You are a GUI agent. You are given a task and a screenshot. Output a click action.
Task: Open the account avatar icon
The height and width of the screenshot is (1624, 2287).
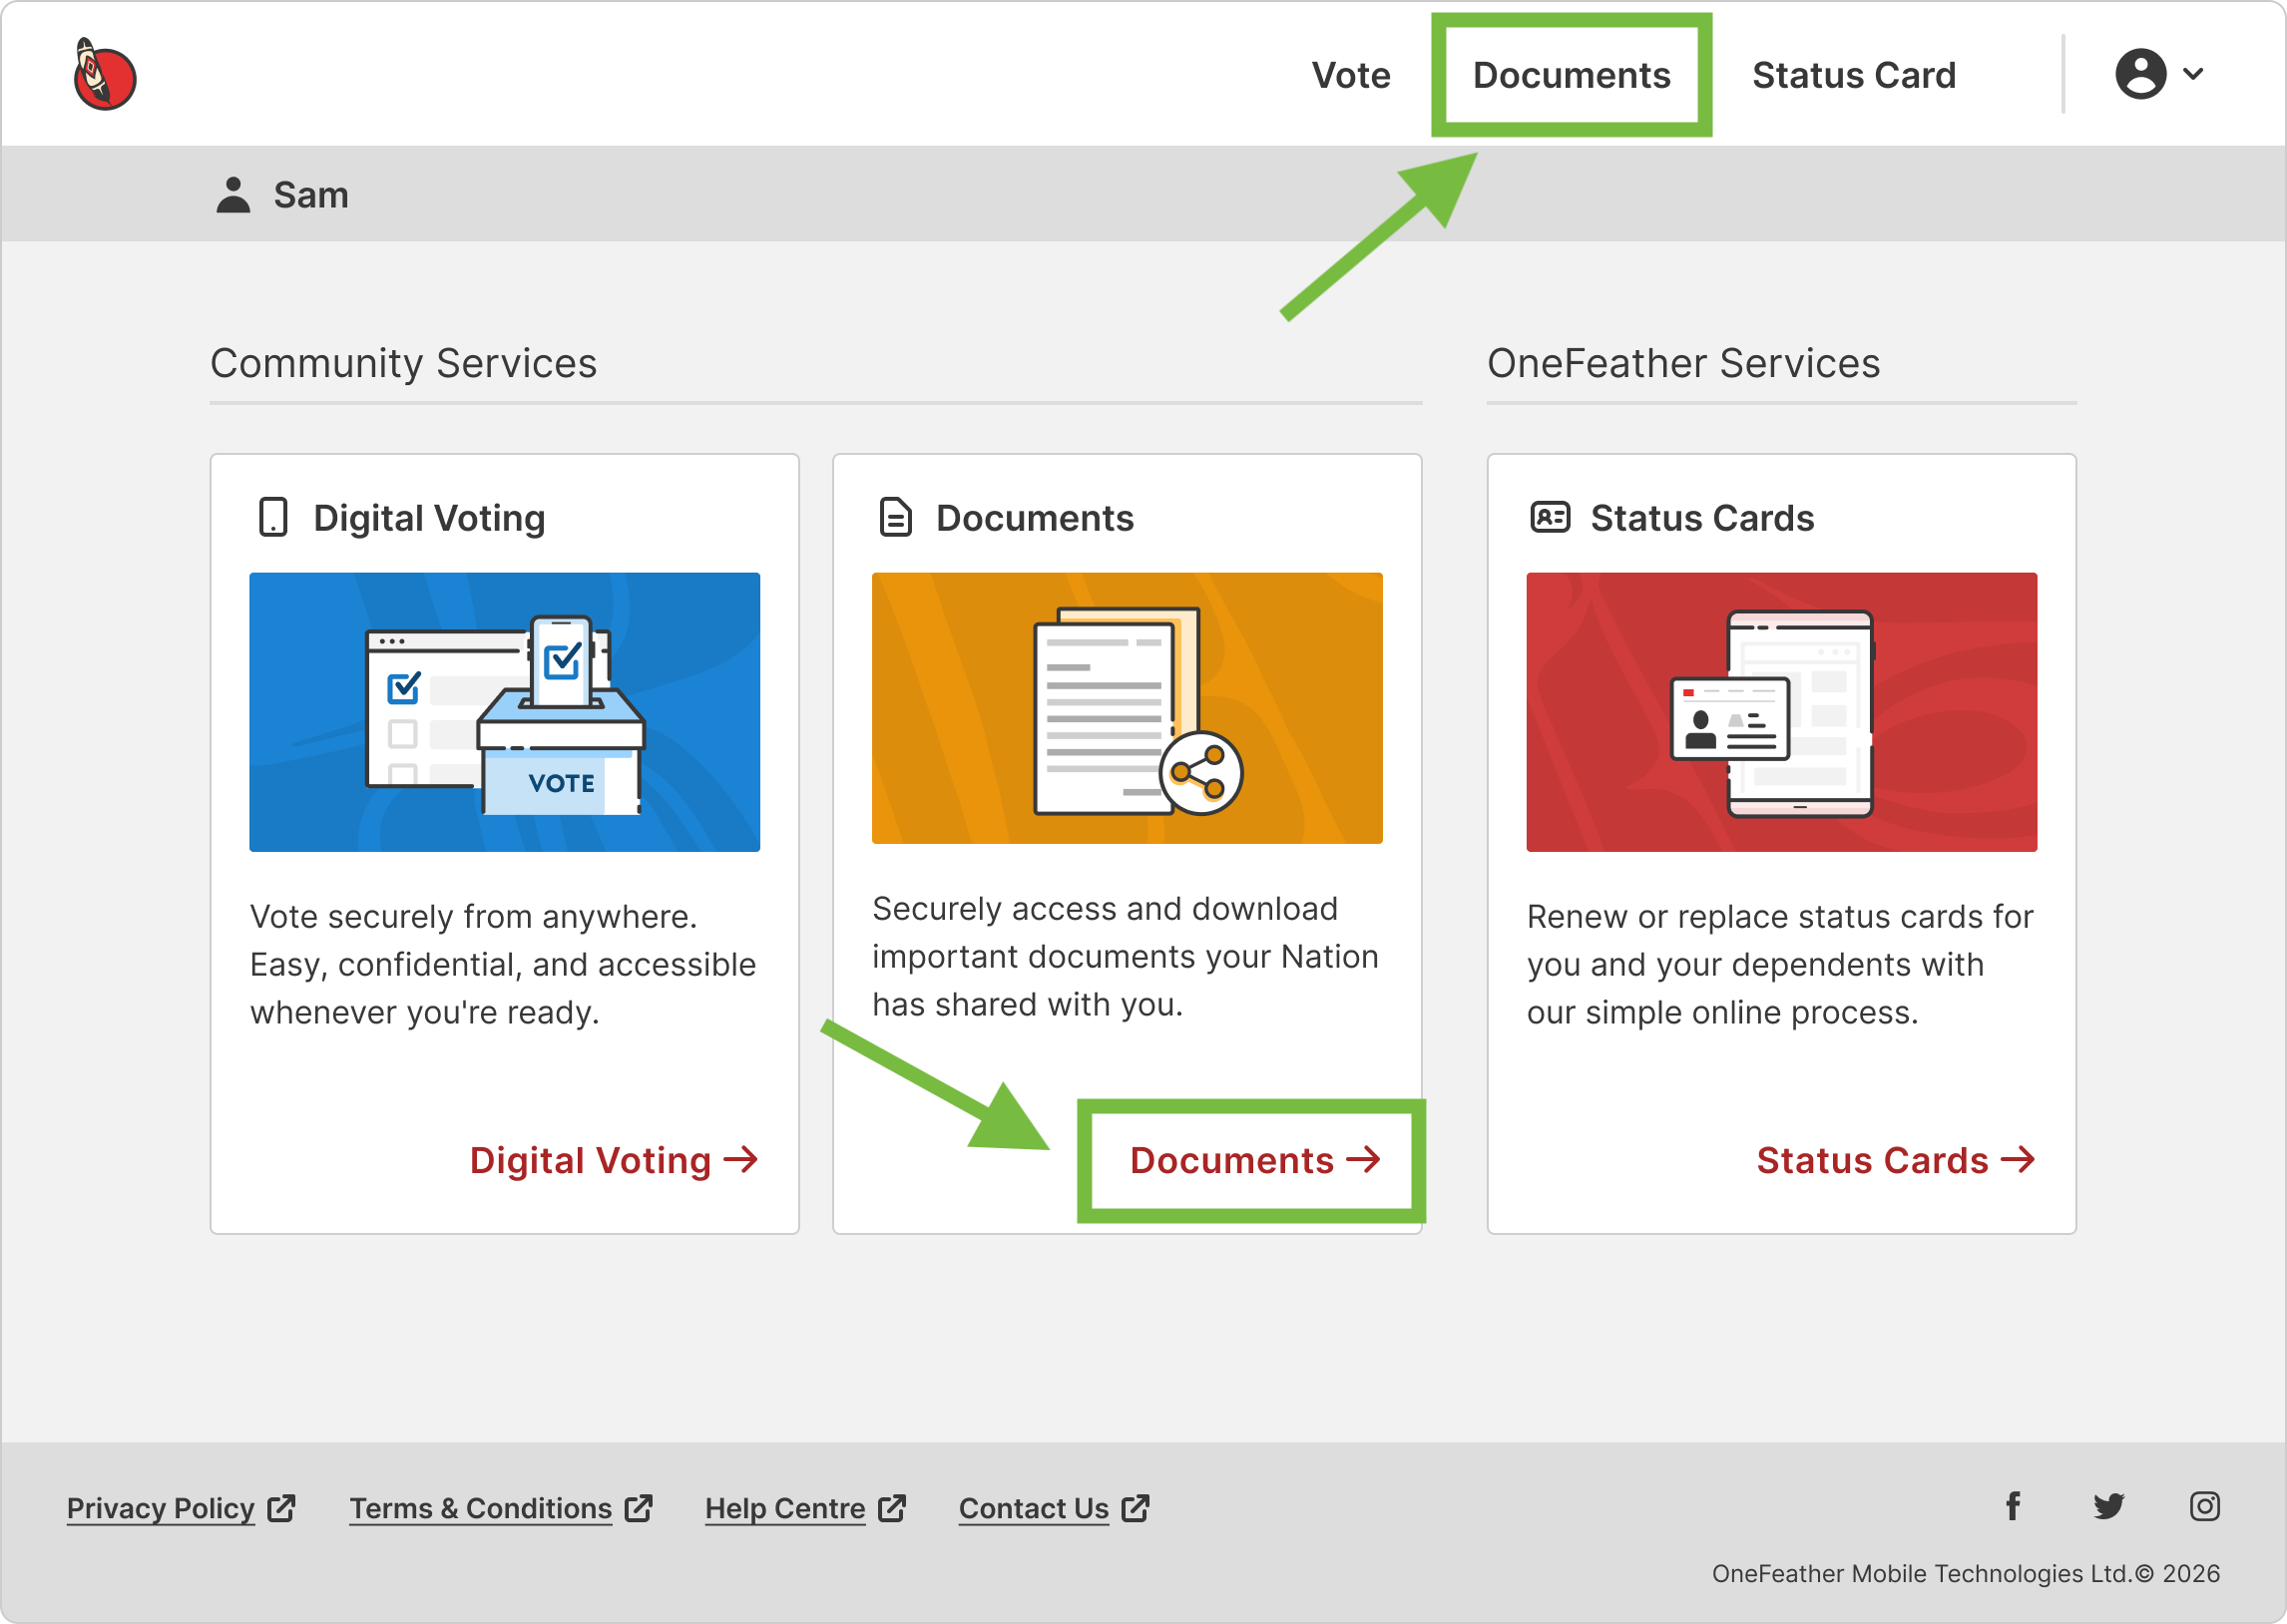(2140, 74)
